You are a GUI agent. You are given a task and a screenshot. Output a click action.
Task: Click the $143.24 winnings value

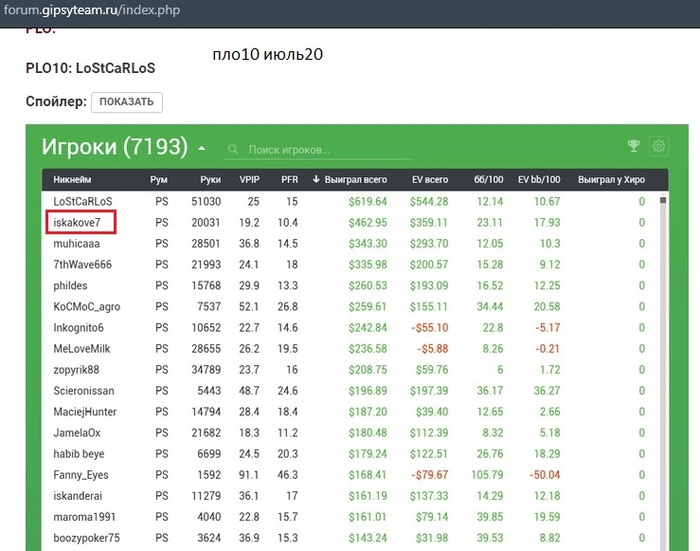(368, 538)
